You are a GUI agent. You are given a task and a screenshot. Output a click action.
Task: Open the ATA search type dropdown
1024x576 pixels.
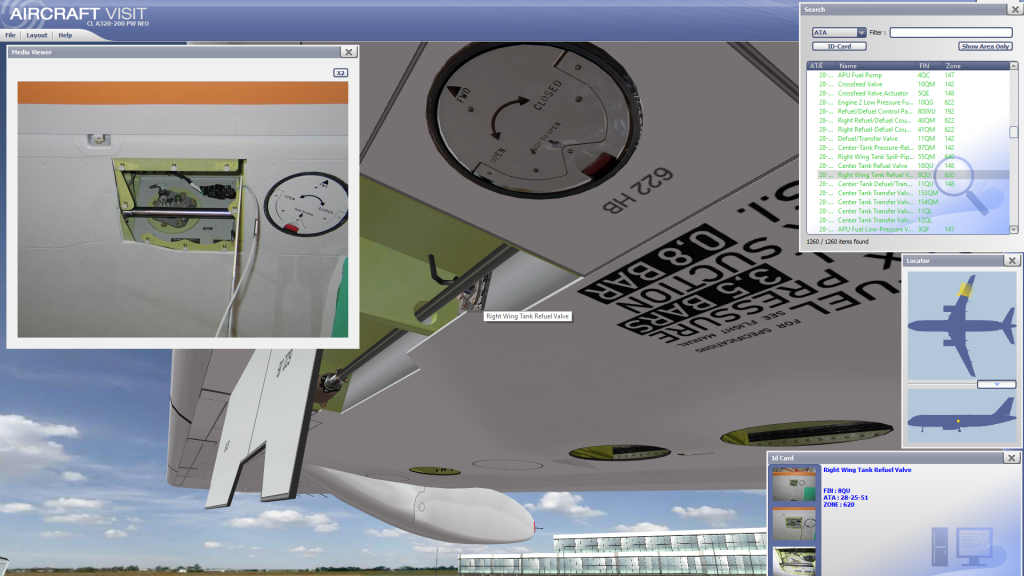(x=839, y=33)
